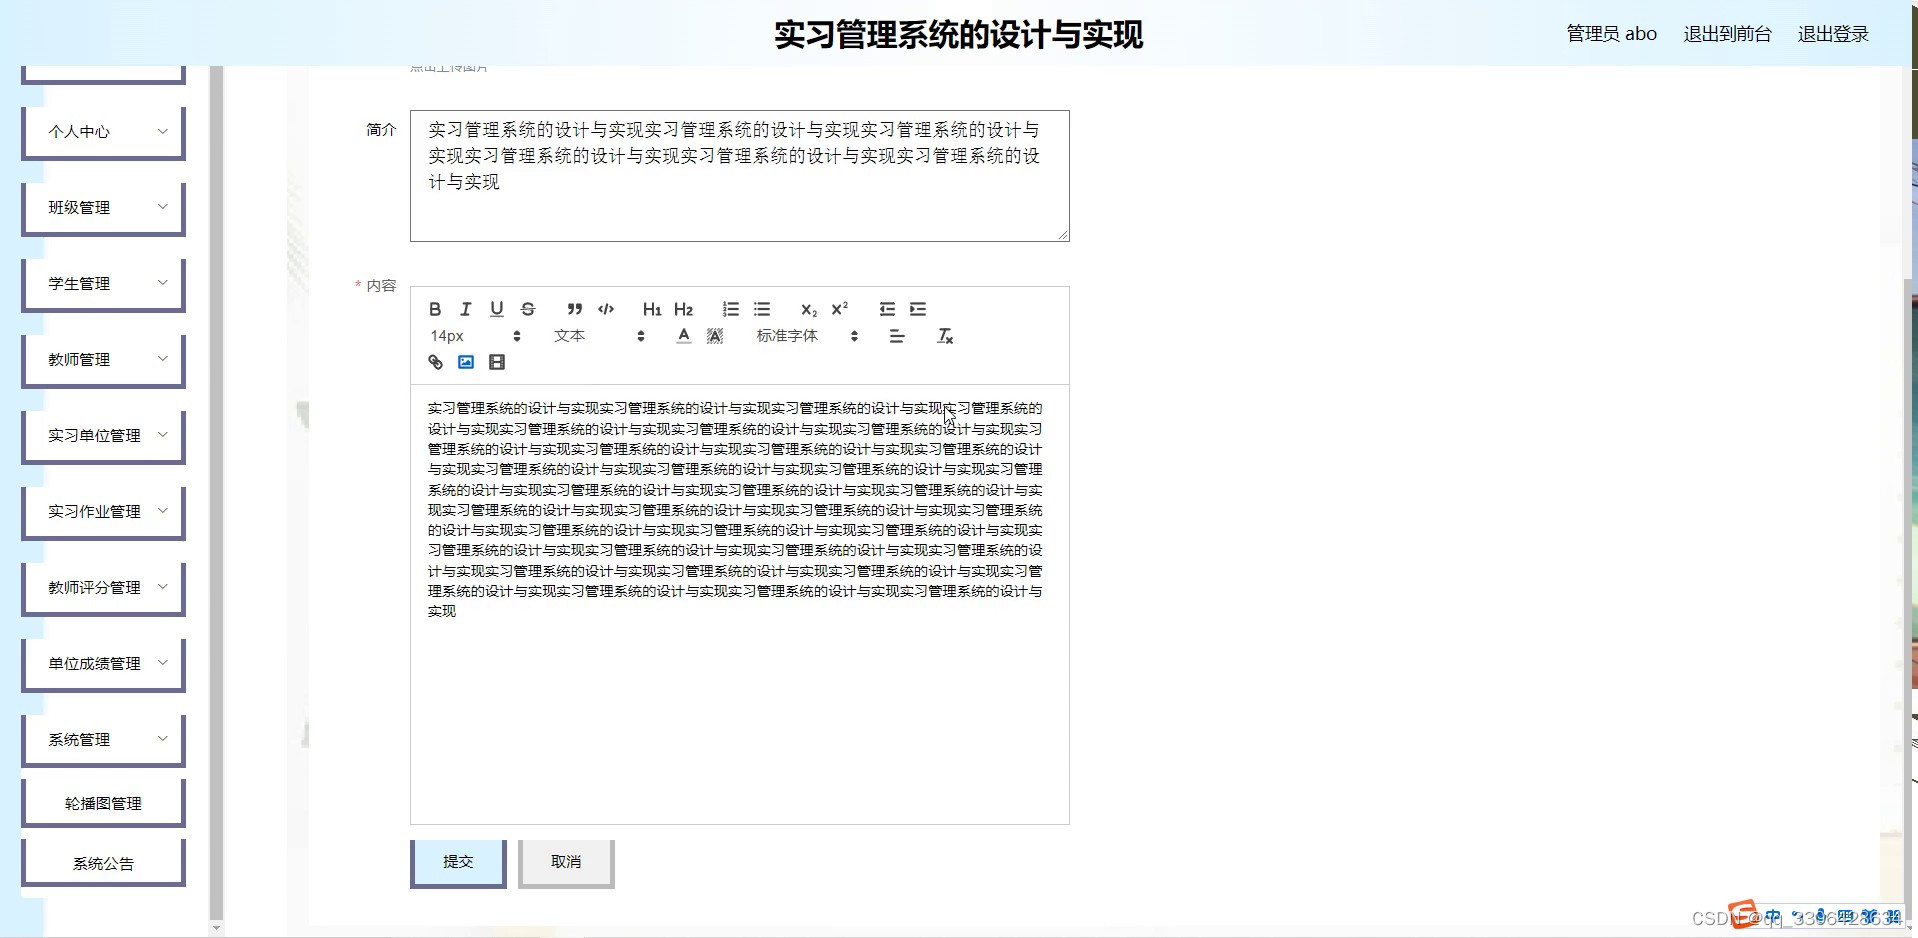Image resolution: width=1918 pixels, height=938 pixels.
Task: Create a bulleted list
Action: pyautogui.click(x=762, y=309)
